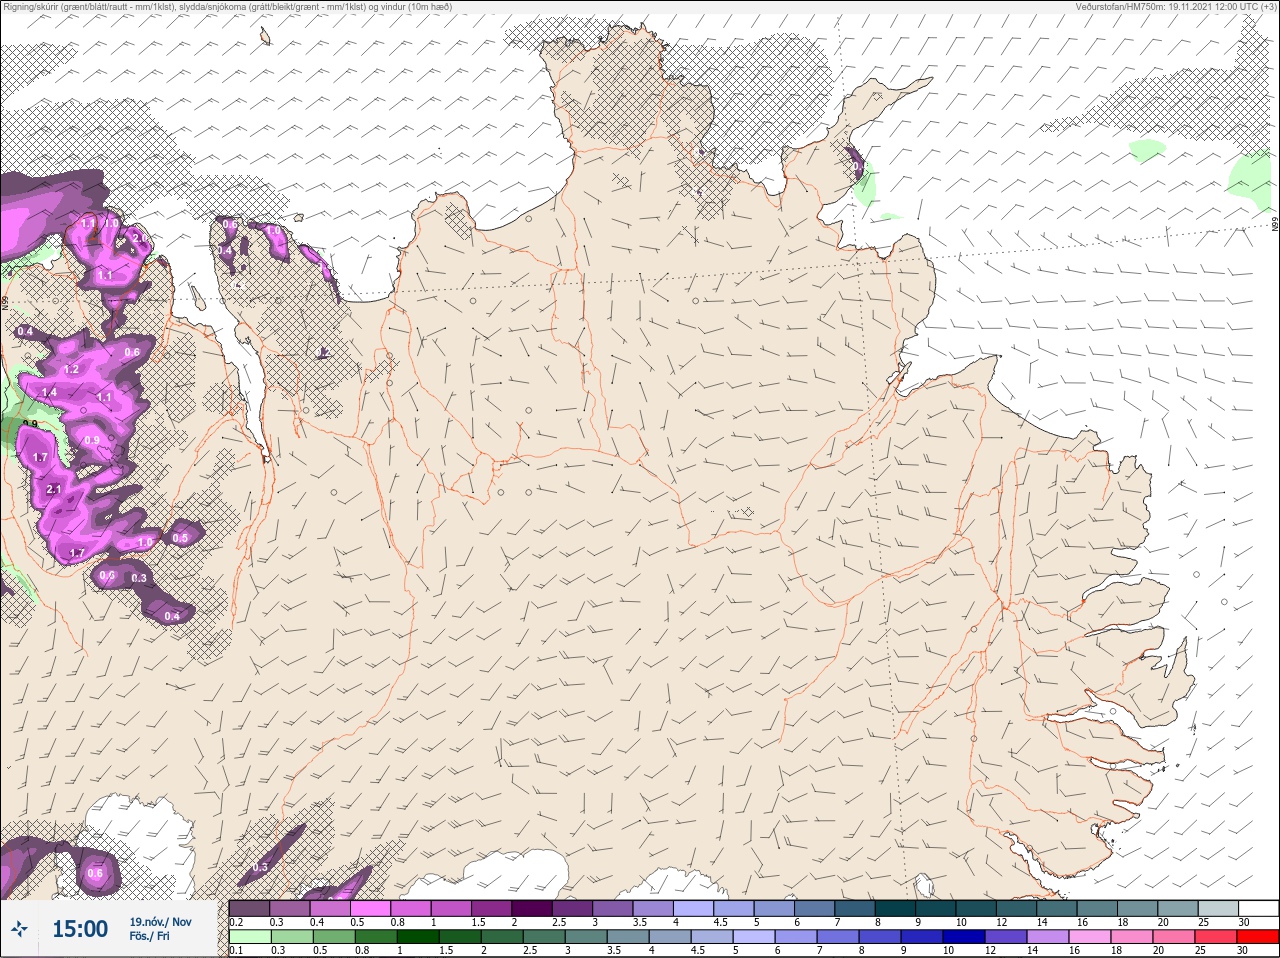Select the lower legend swatch between 3 and 3.5

click(x=585, y=937)
